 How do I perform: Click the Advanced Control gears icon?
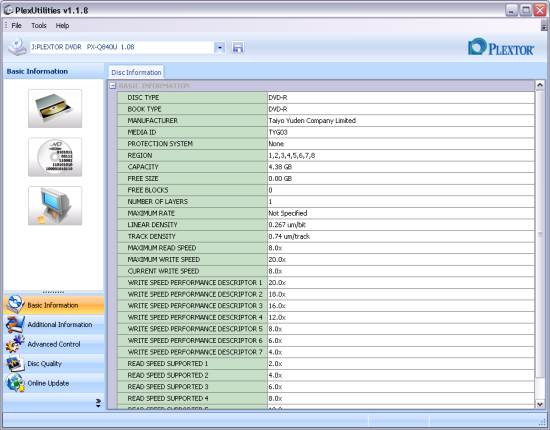pos(15,344)
